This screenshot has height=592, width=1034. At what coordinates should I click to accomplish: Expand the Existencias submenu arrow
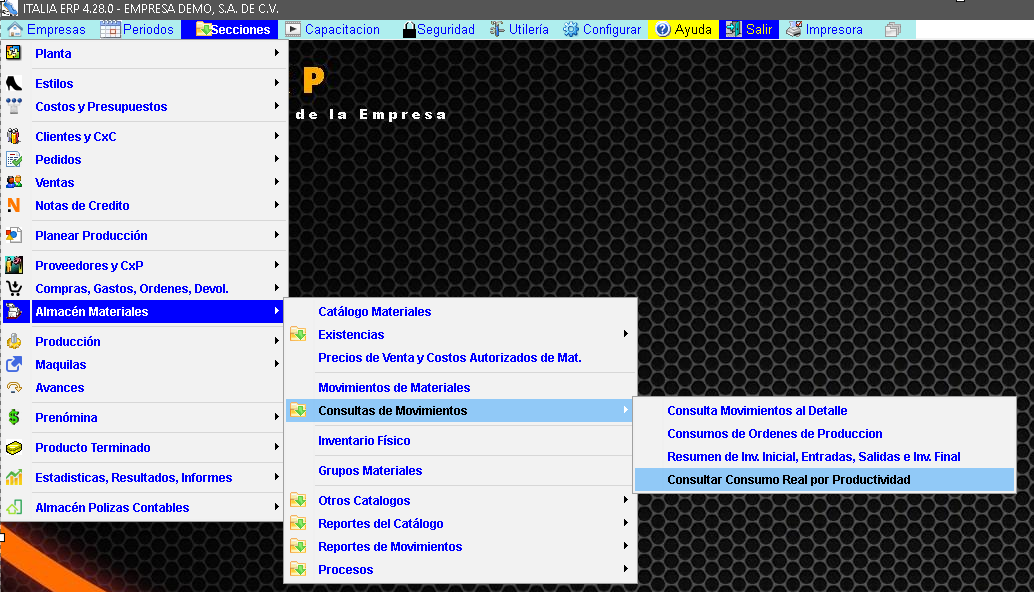626,335
